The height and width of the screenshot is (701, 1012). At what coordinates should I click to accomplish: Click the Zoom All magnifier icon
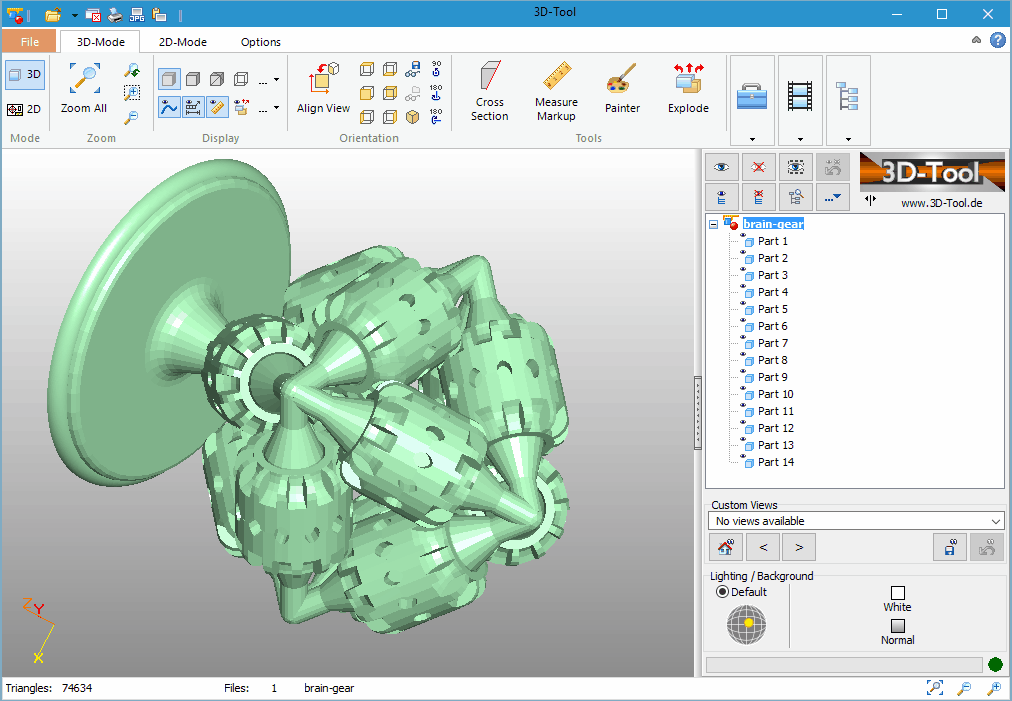[85, 78]
